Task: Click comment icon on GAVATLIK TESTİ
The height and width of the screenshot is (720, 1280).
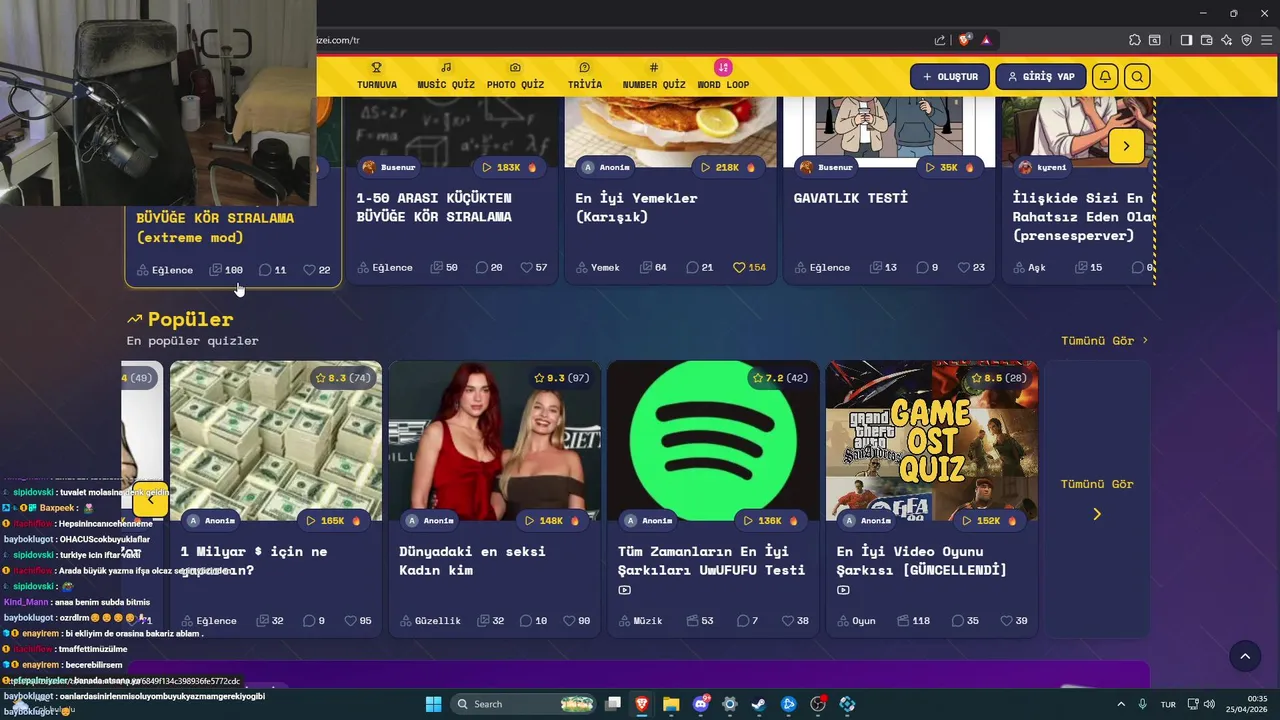Action: pyautogui.click(x=921, y=268)
